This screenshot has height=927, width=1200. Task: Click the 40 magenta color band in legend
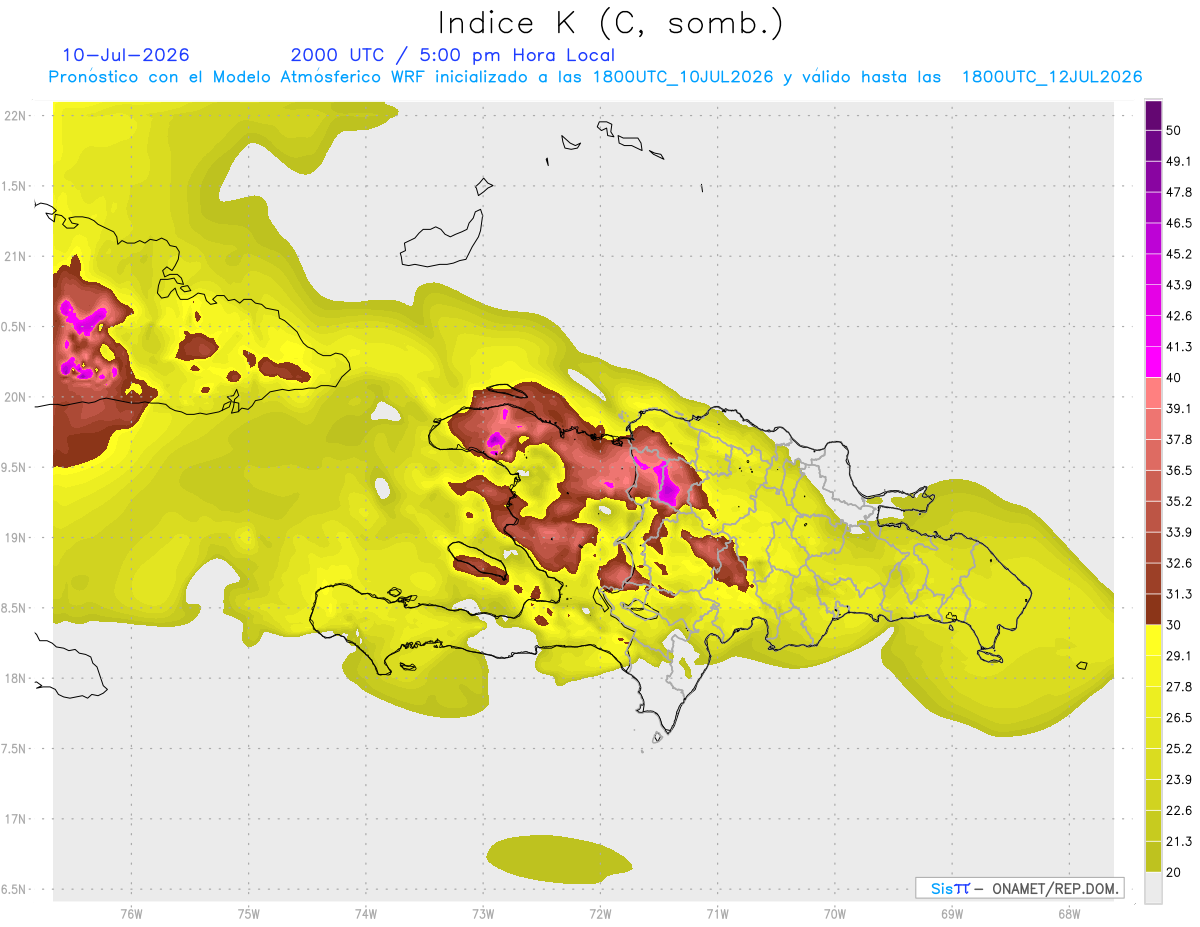(x=1153, y=361)
